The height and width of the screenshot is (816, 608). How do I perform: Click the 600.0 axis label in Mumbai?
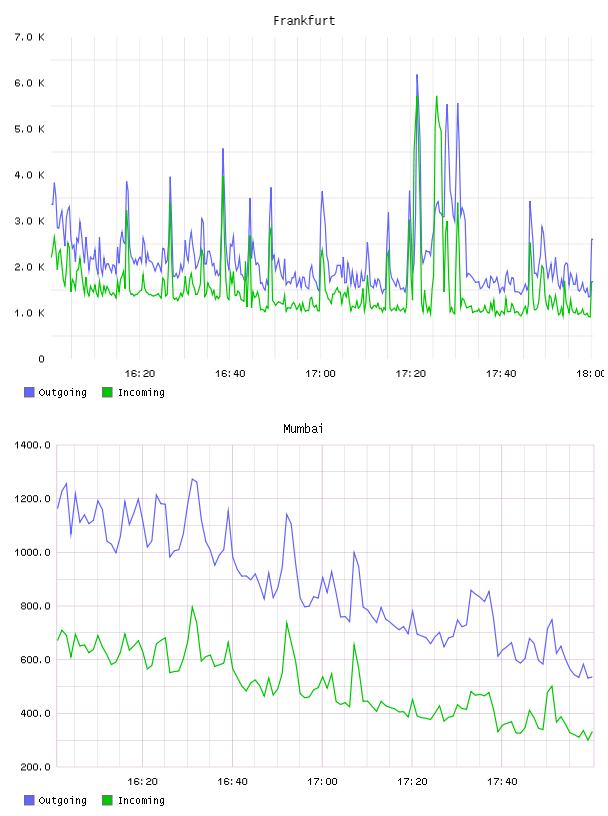(x=35, y=659)
